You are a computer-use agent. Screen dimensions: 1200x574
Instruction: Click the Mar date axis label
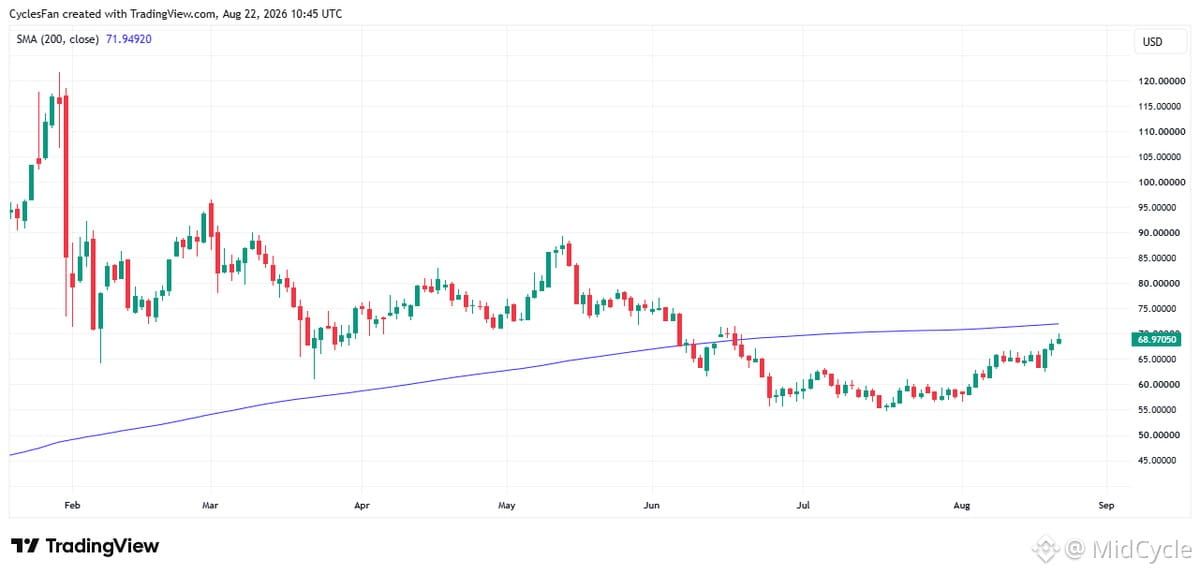click(x=210, y=506)
